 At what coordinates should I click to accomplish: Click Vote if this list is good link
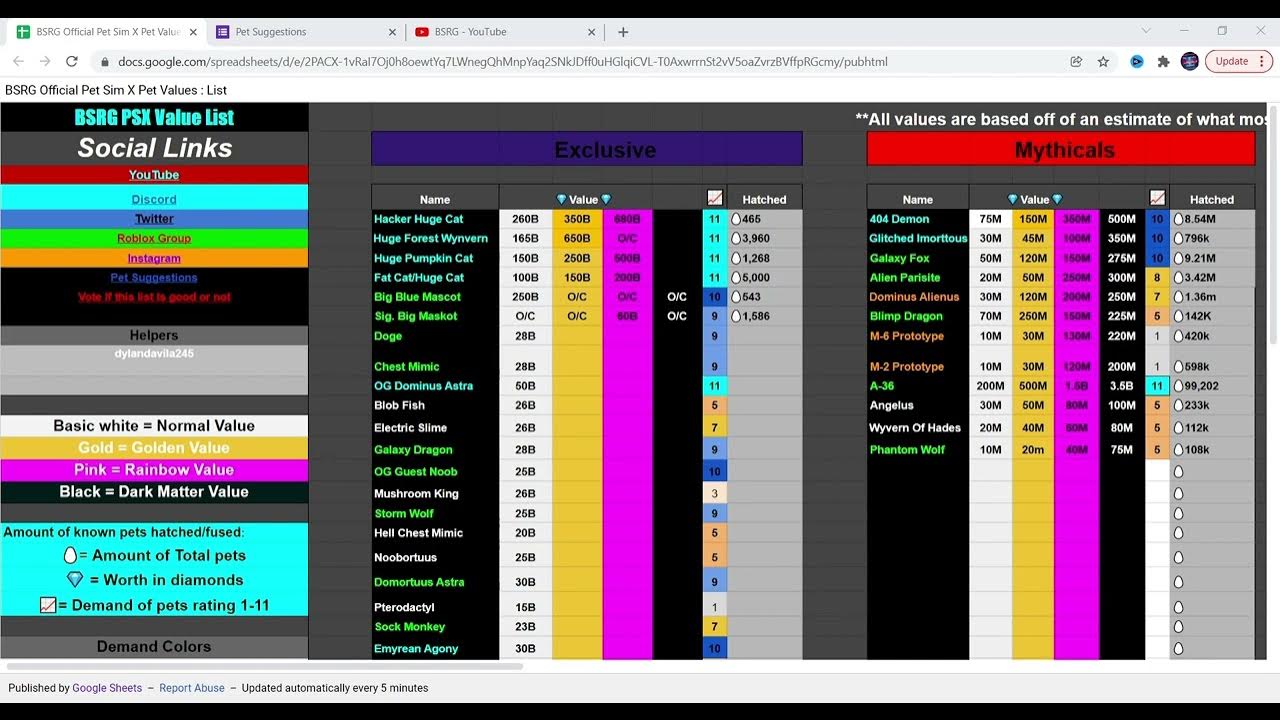point(154,297)
